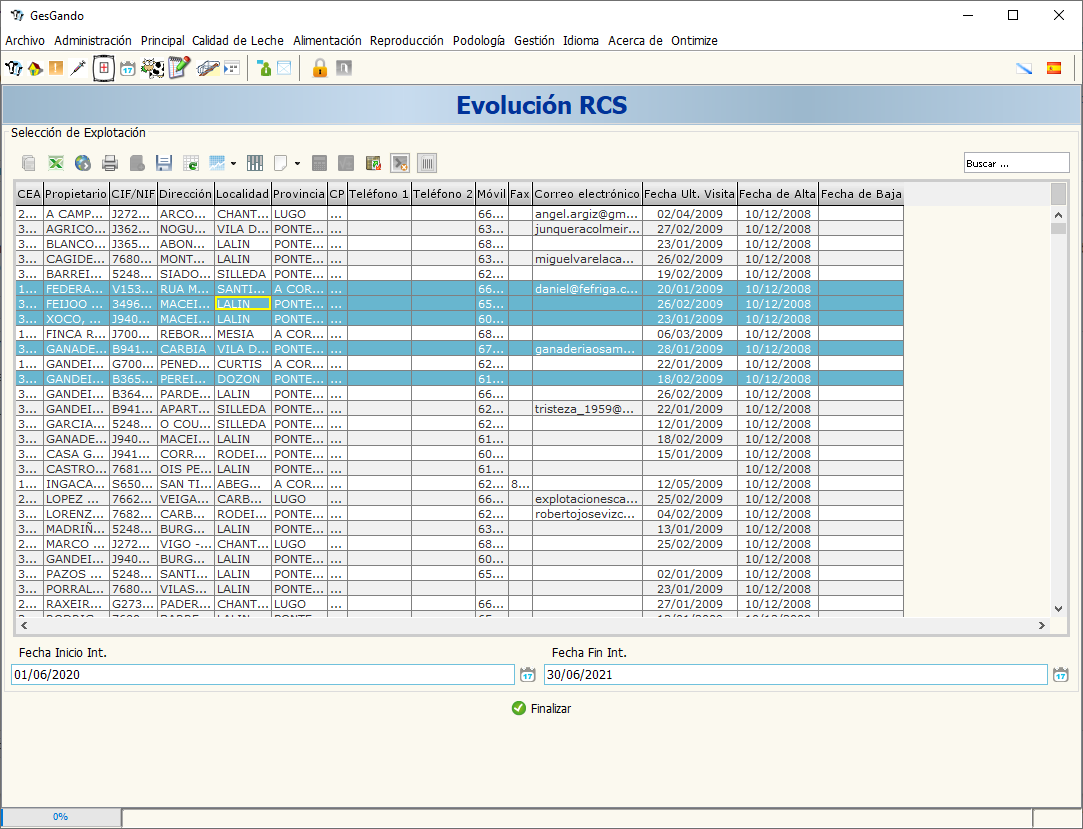This screenshot has width=1083, height=829.
Task: Sort by Correo electrónico column header
Action: point(587,194)
